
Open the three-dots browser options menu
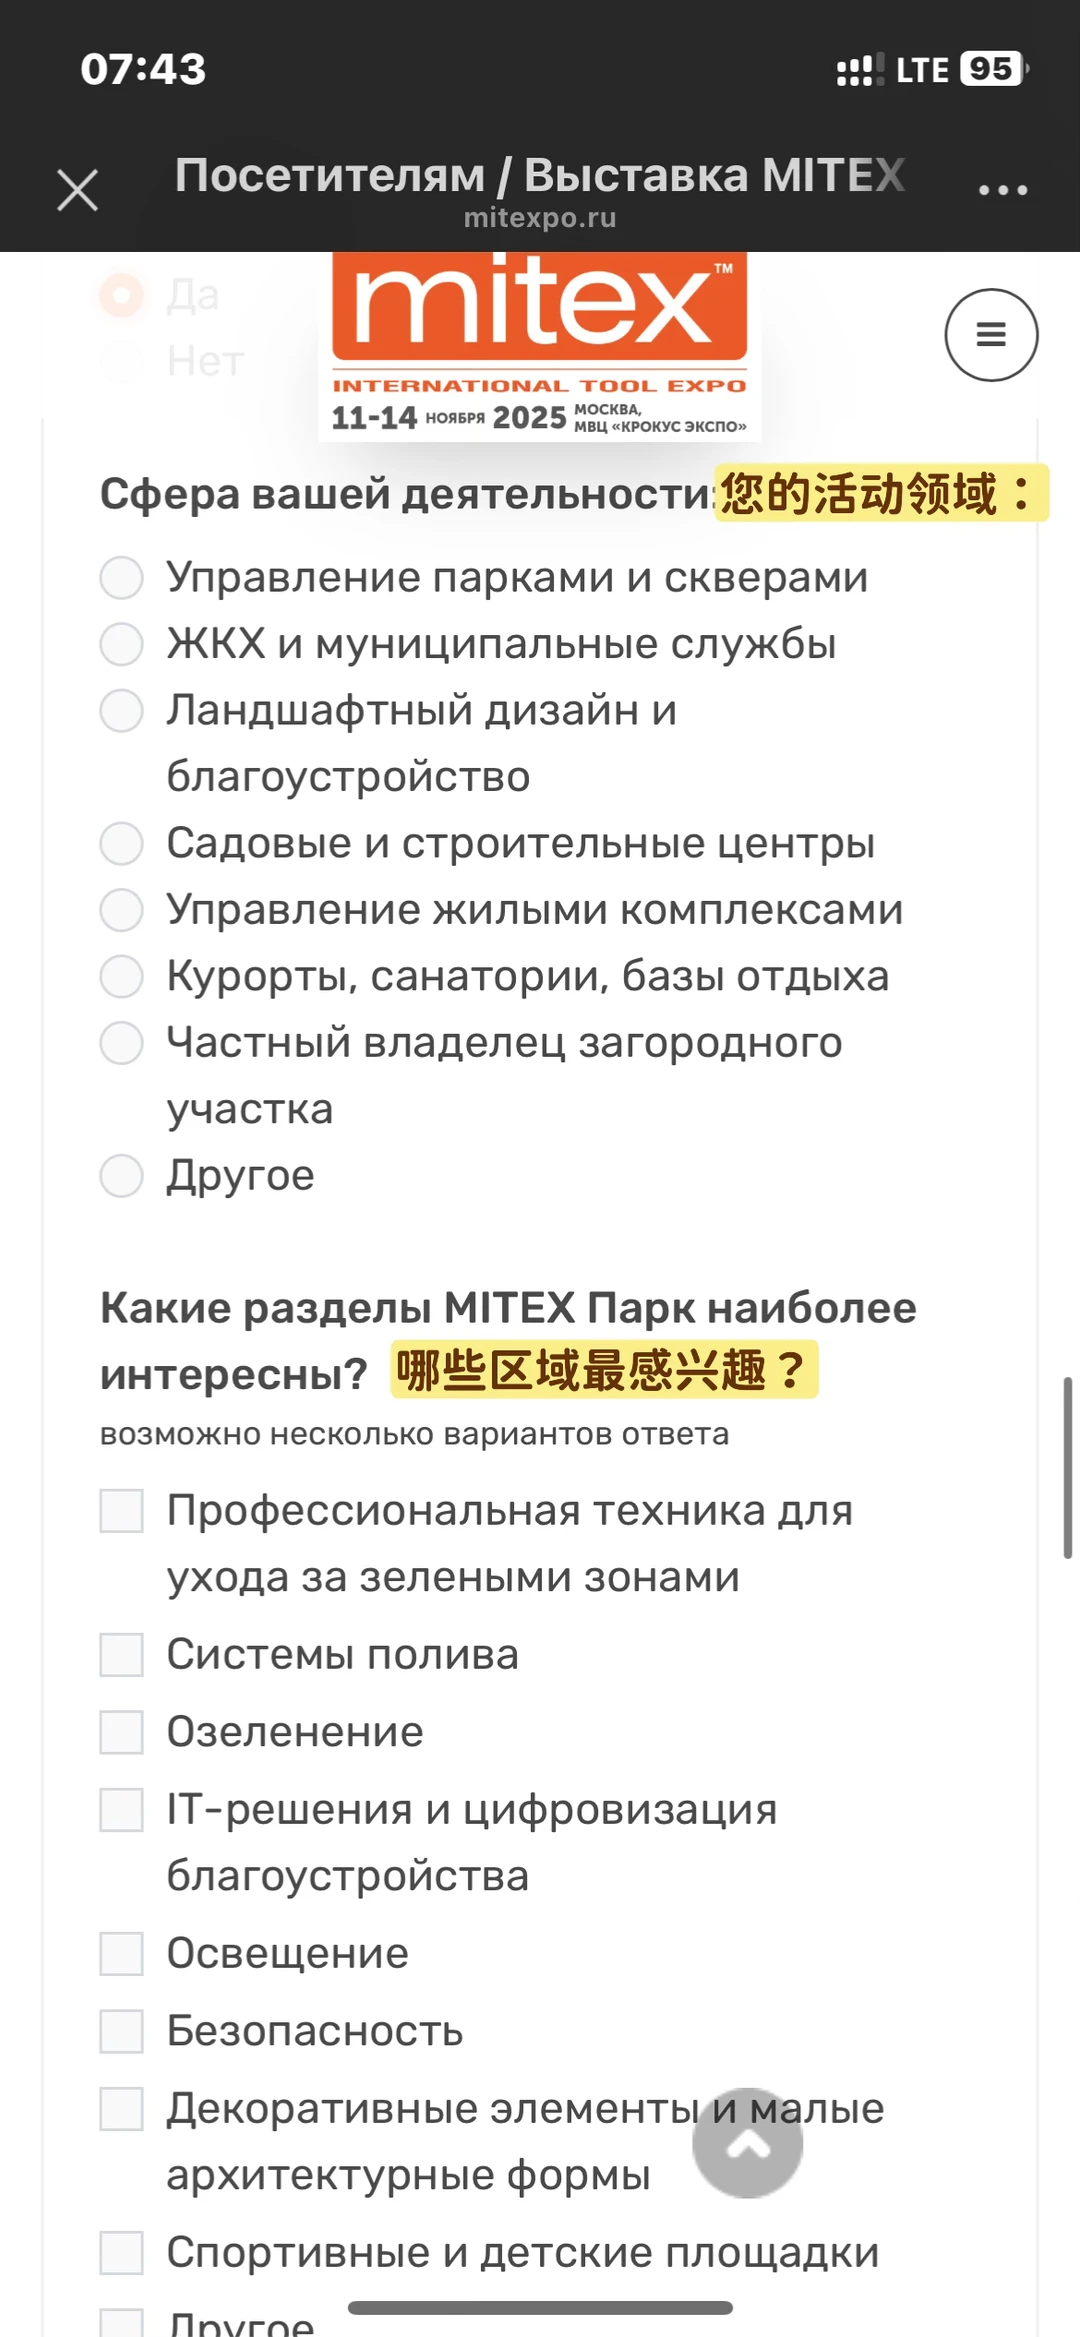[1002, 190]
